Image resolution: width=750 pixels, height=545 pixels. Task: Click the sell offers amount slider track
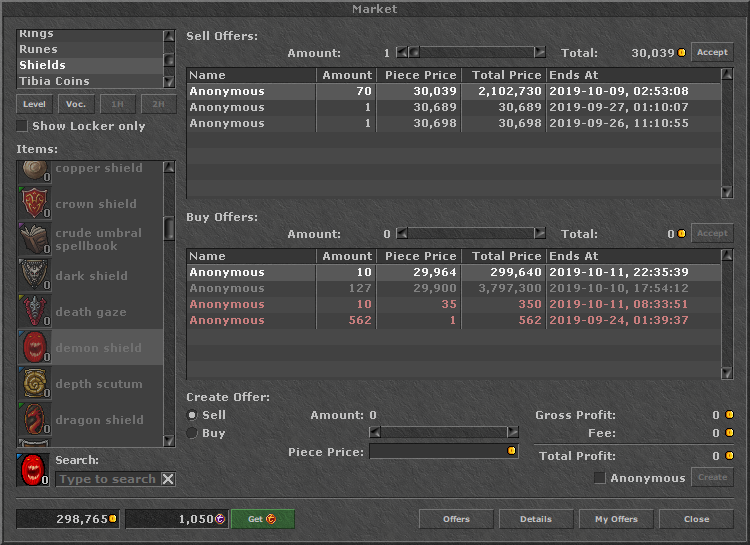point(476,52)
